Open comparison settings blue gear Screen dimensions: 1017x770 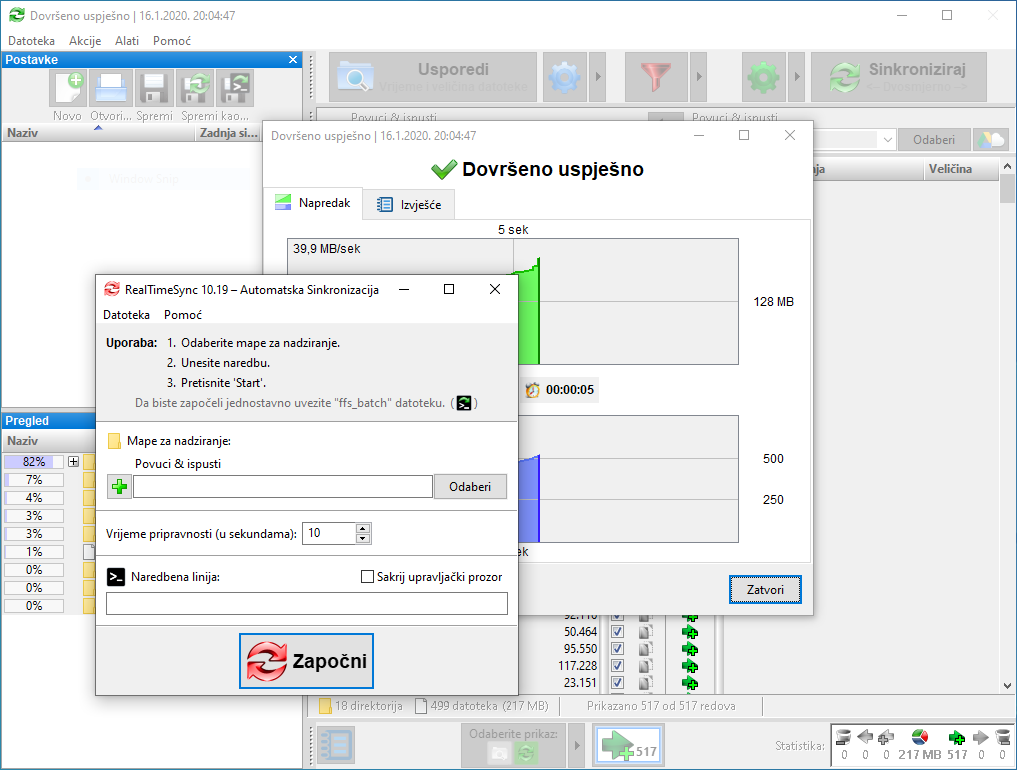(x=564, y=77)
